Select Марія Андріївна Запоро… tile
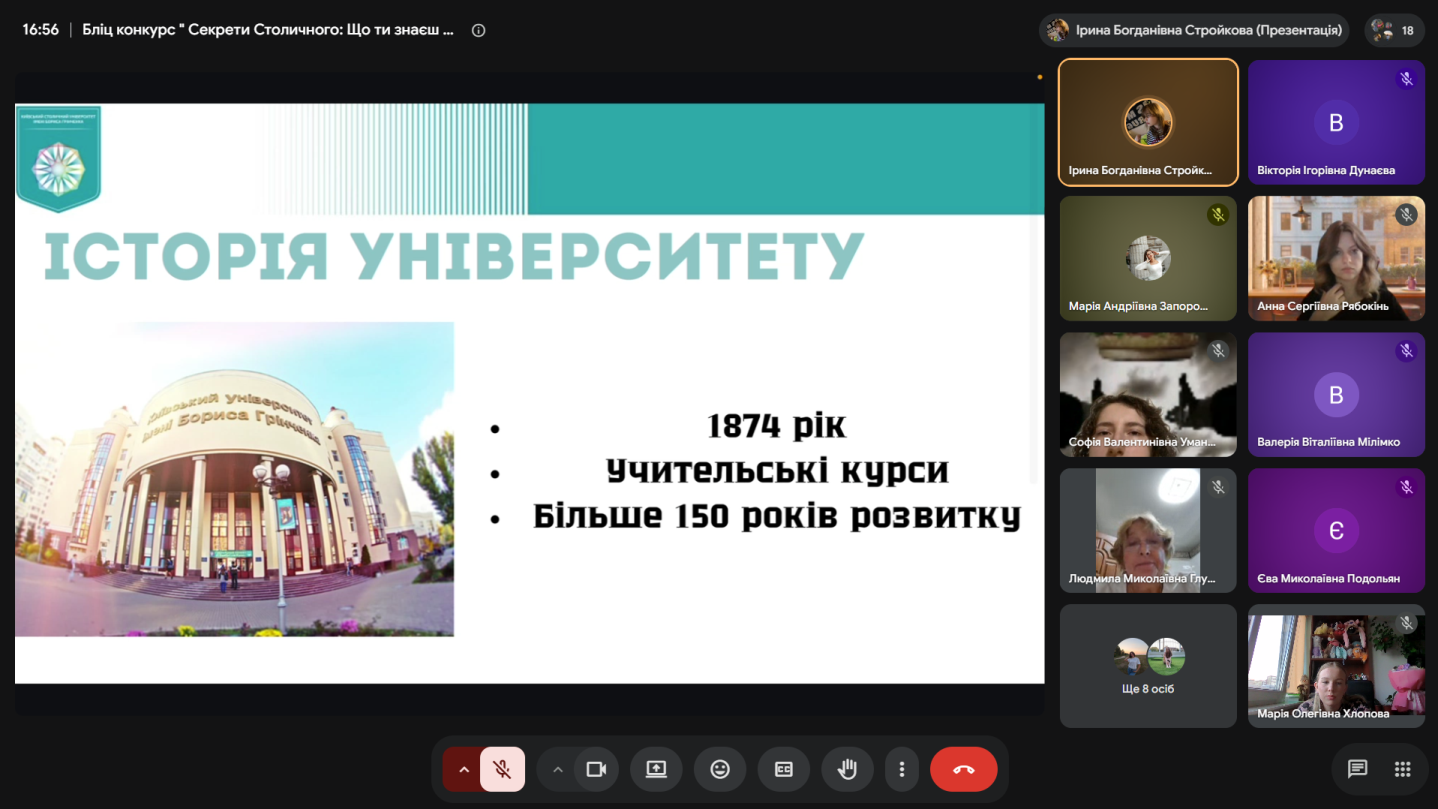 [1148, 258]
